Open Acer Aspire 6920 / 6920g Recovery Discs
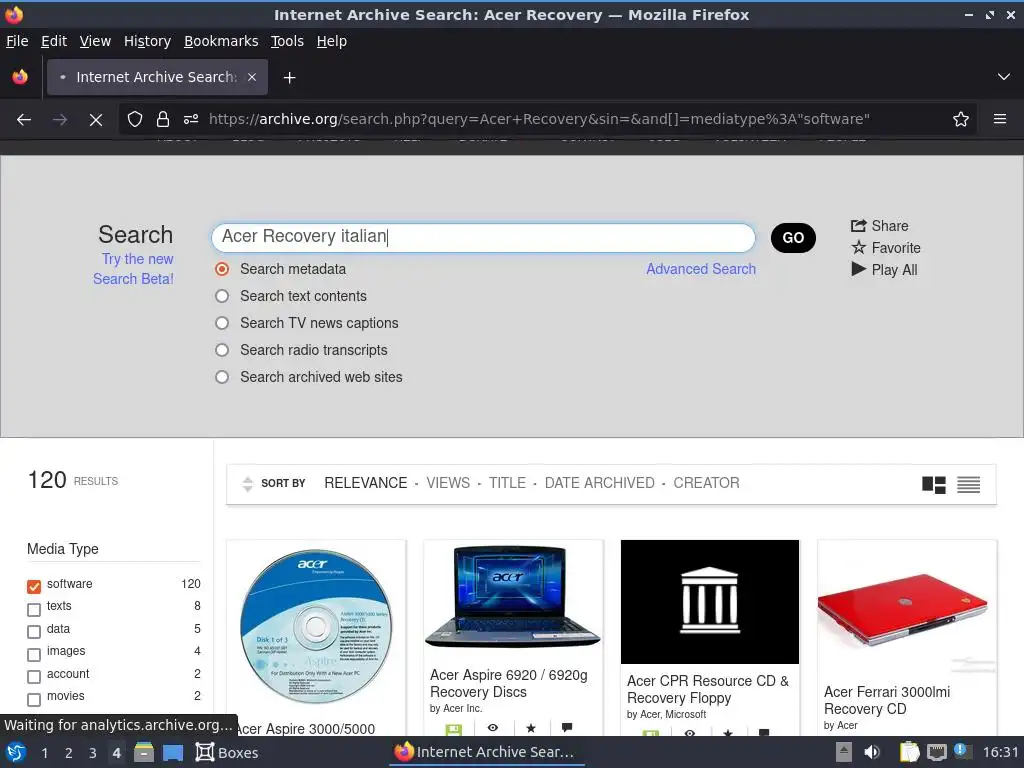This screenshot has width=1024, height=768. [x=509, y=683]
